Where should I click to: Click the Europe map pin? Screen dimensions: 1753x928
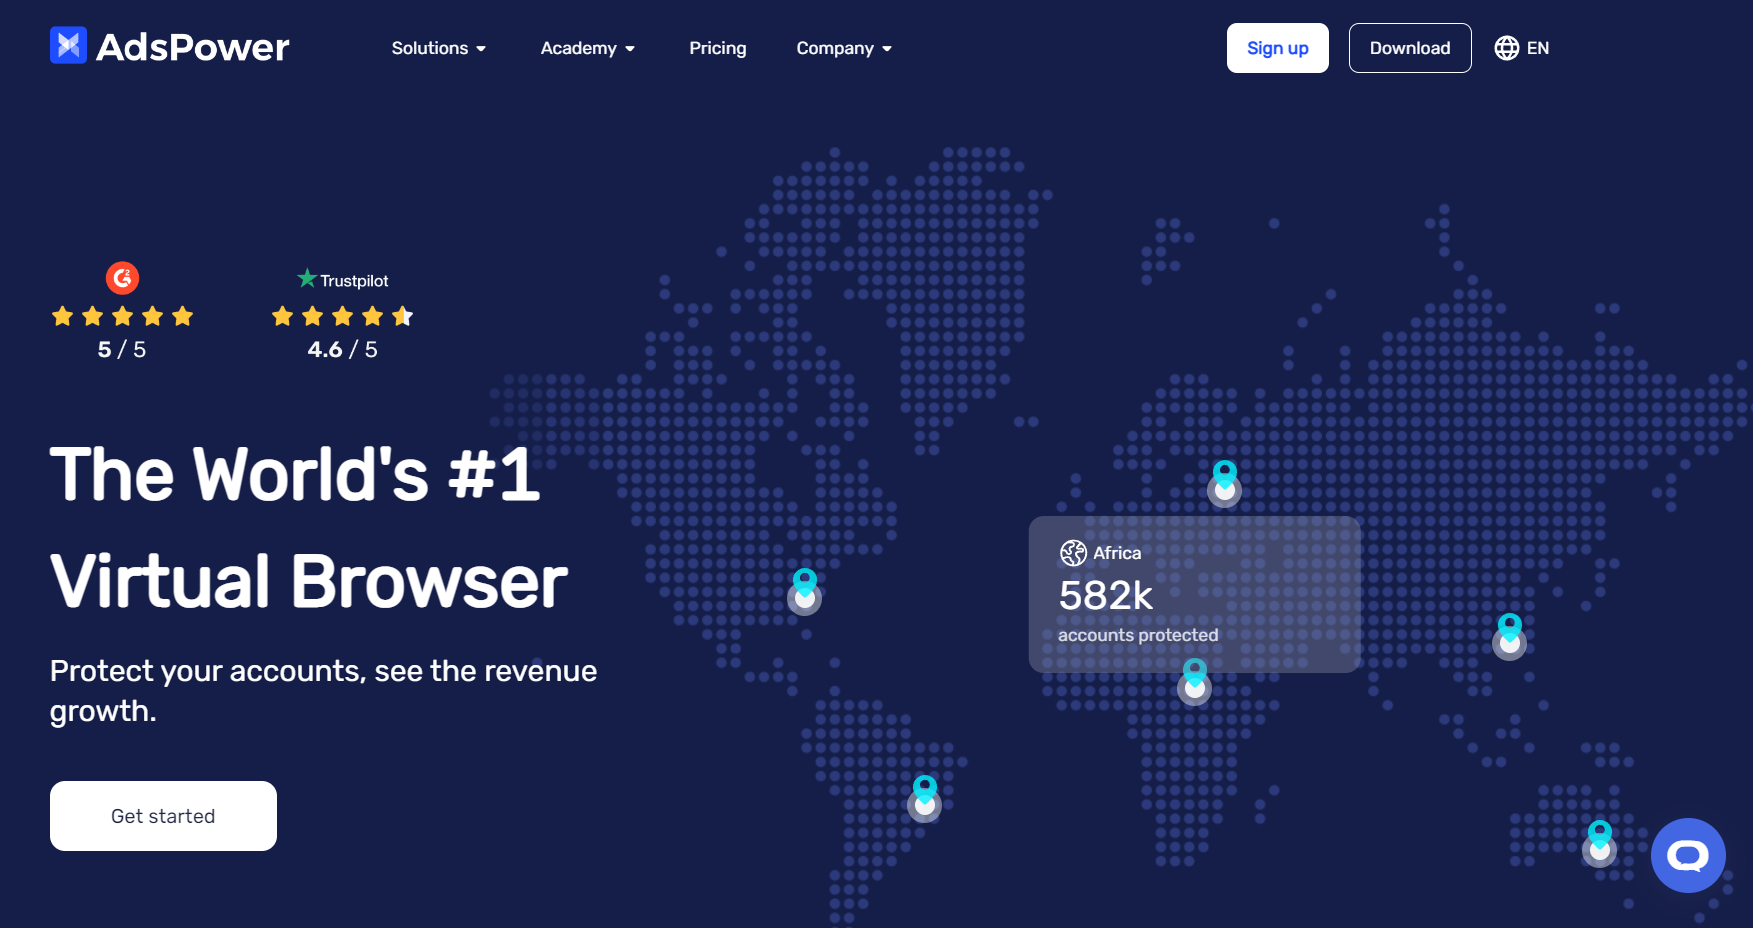point(1225,483)
